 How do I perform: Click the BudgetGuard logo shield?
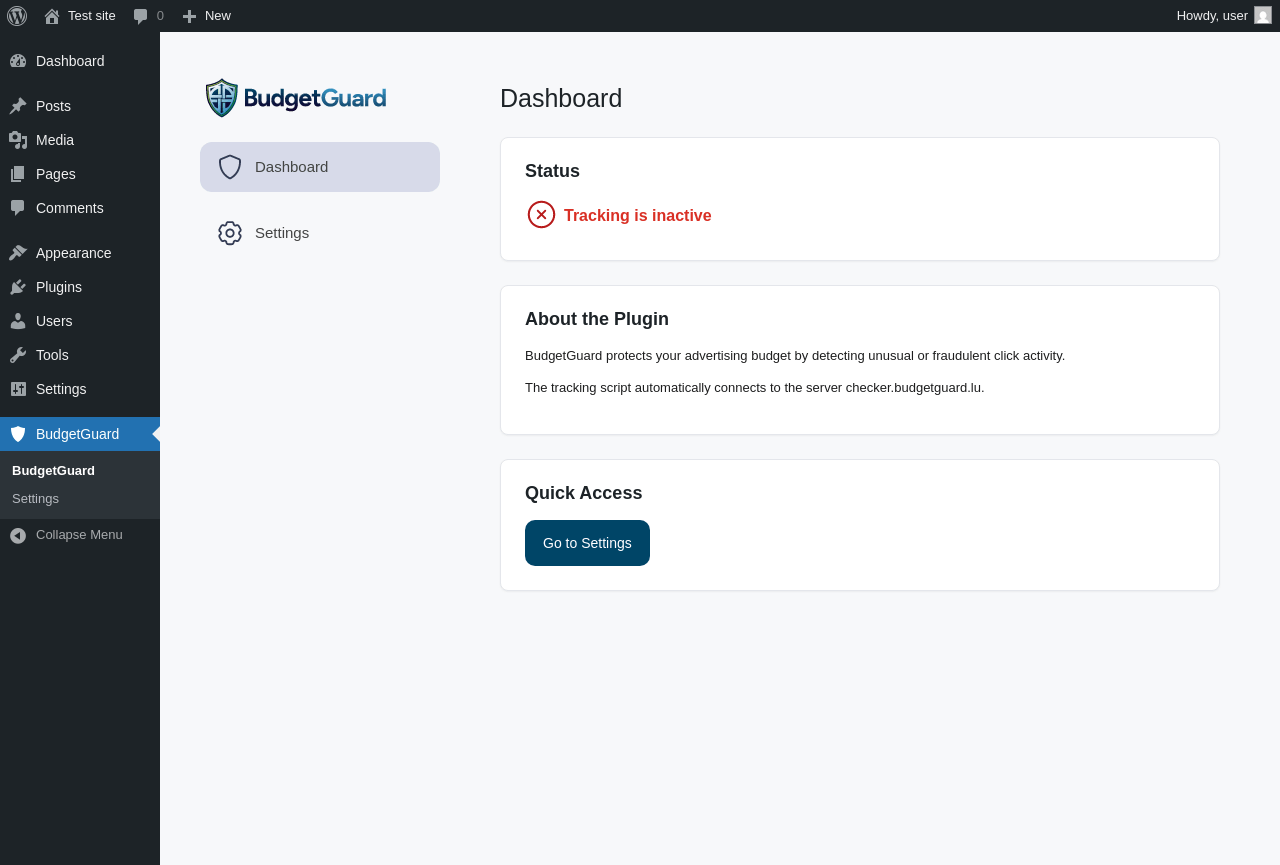[x=222, y=98]
